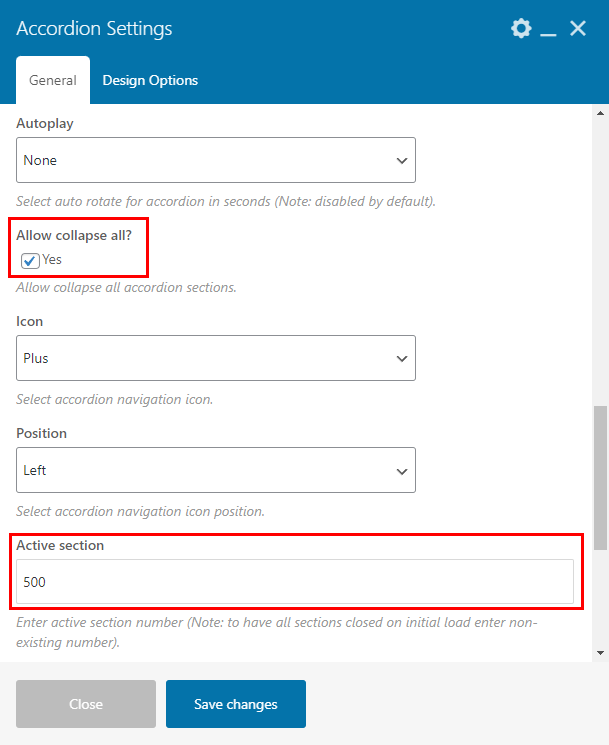Click the Position dropdown chevron arrow
This screenshot has width=609, height=745.
coord(402,471)
